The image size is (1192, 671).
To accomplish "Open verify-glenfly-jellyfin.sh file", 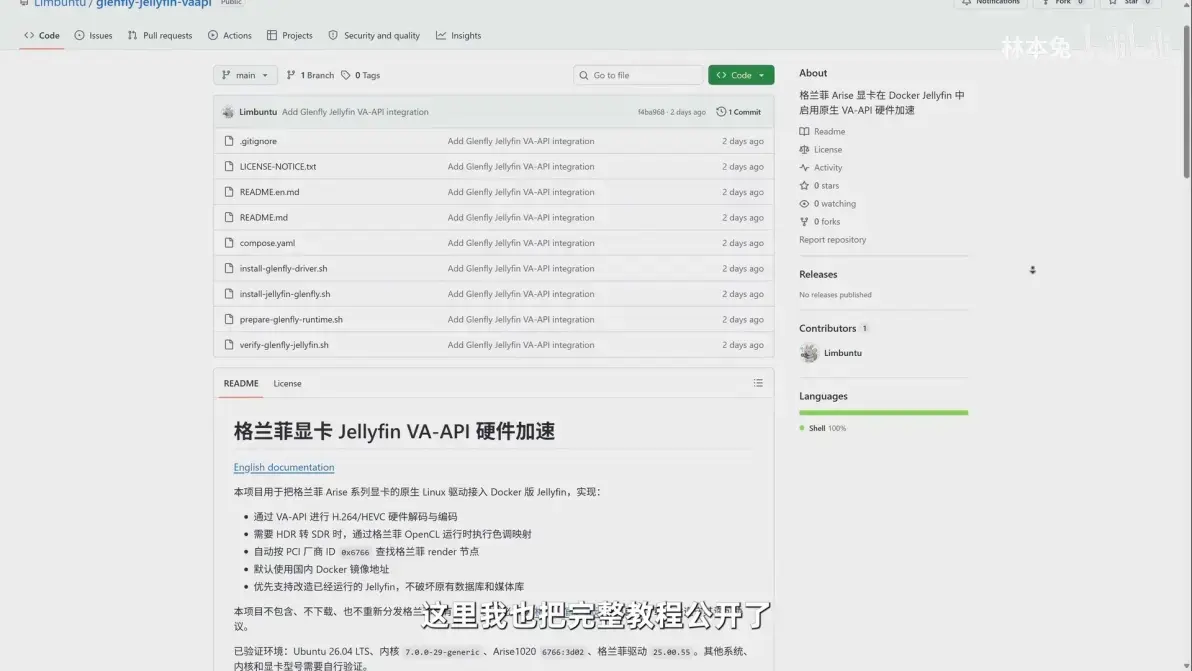I will 284,345.
